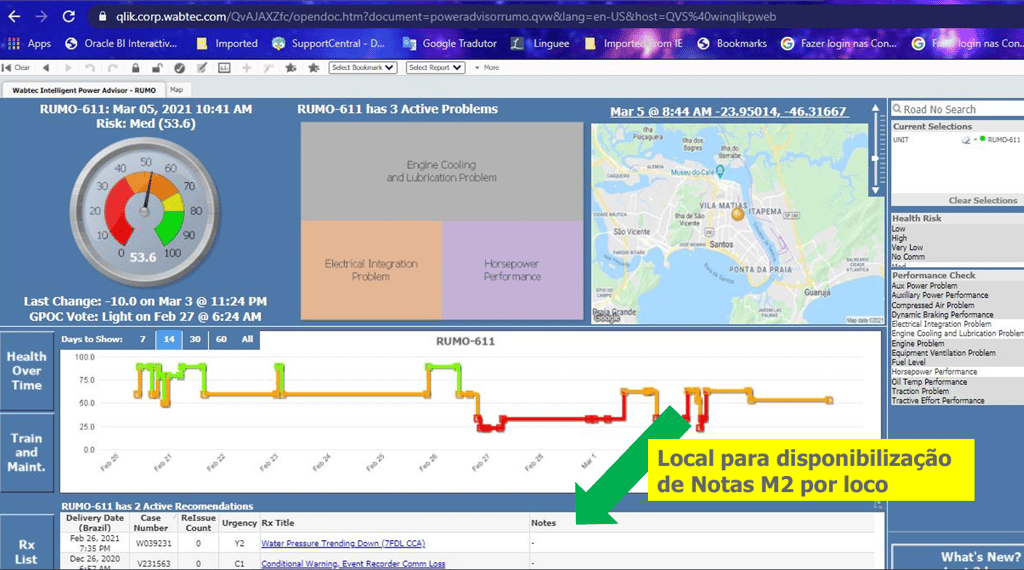Click the Remove Bookmark star icon
The image size is (1024, 570).
pos(313,67)
